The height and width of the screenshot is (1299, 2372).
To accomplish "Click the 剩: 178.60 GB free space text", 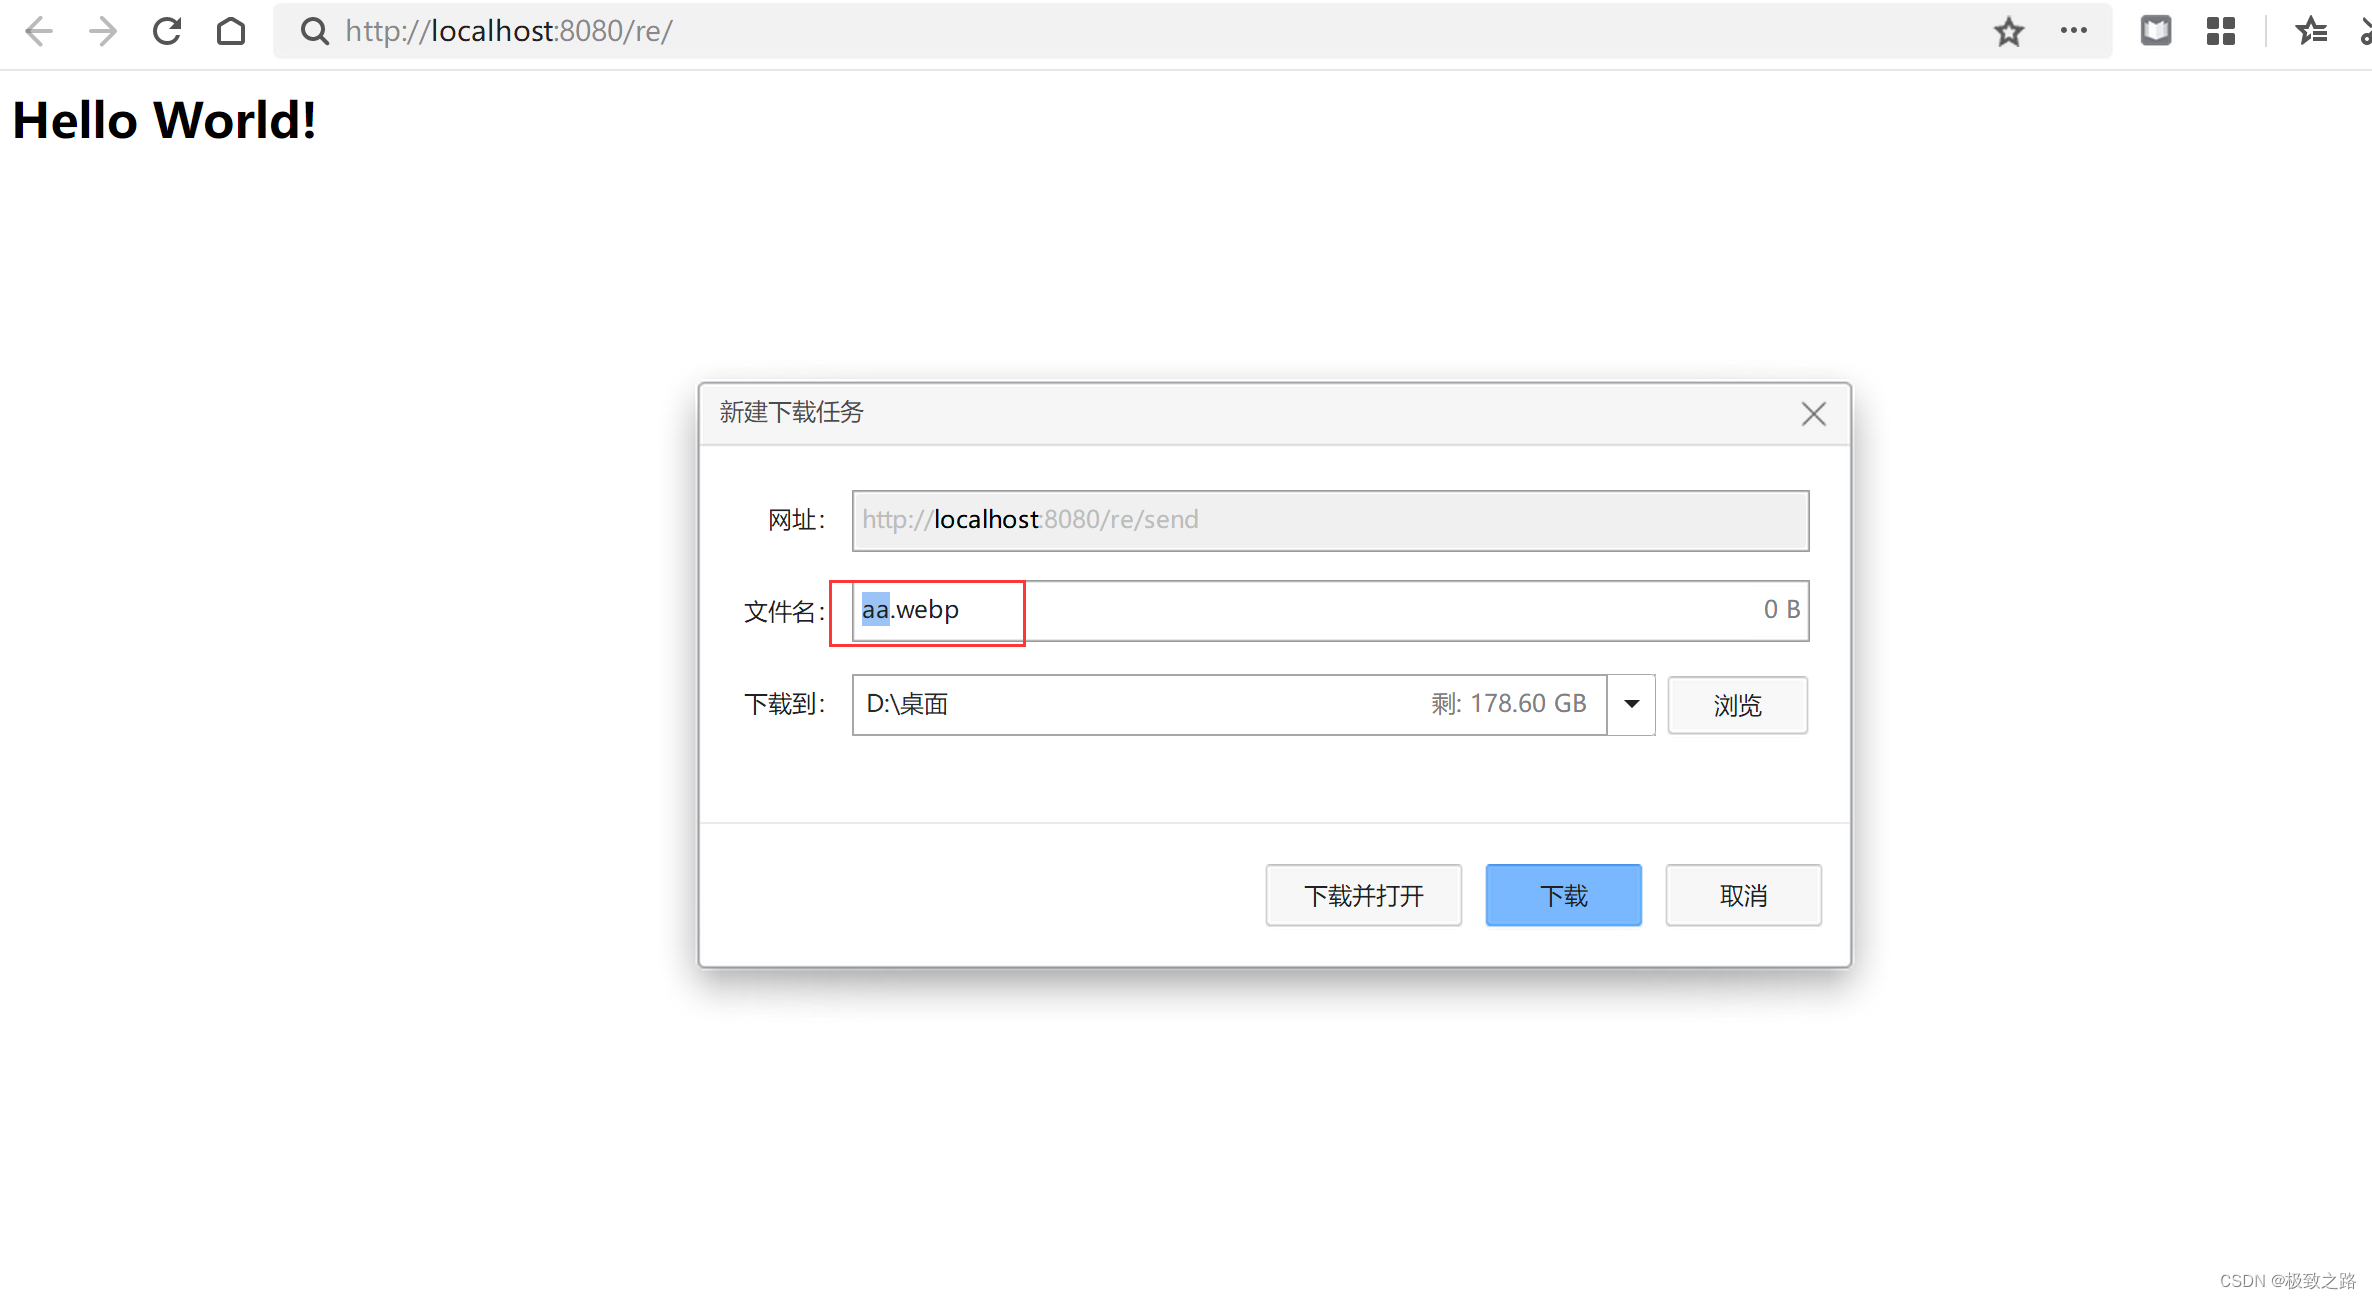I will [1509, 704].
